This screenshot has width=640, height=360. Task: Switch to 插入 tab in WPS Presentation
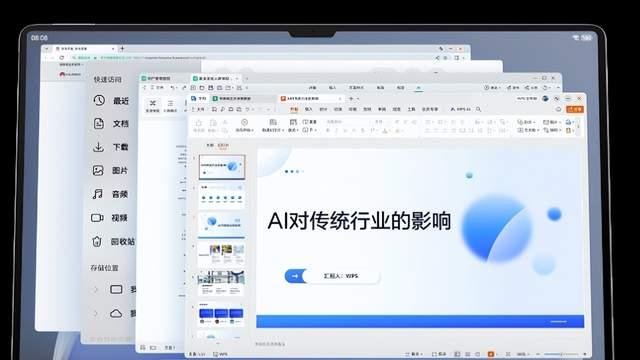(309, 109)
